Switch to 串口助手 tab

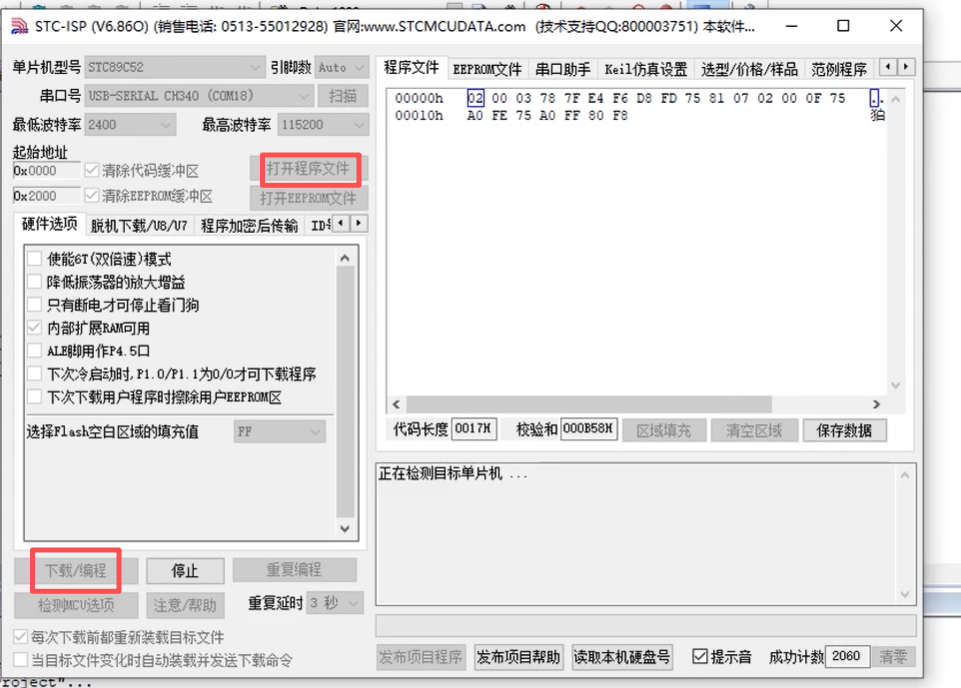(x=563, y=69)
